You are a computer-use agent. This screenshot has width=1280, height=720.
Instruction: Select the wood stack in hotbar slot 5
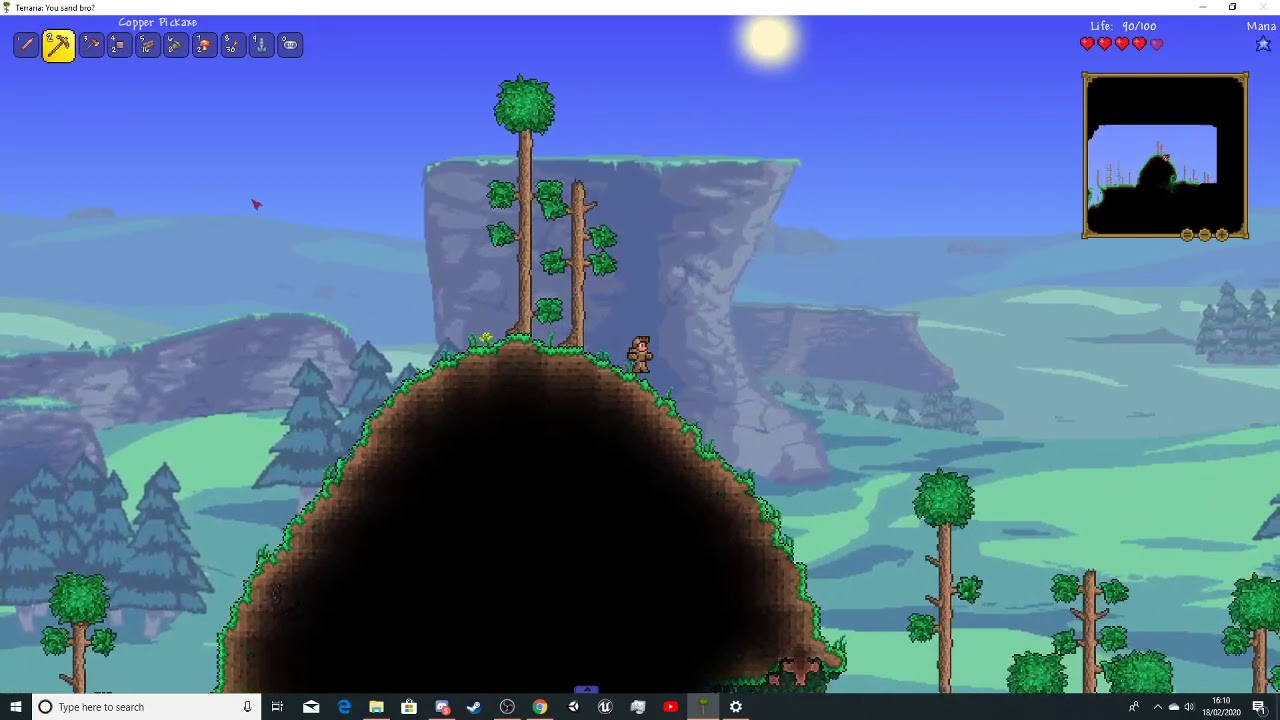click(x=148, y=45)
